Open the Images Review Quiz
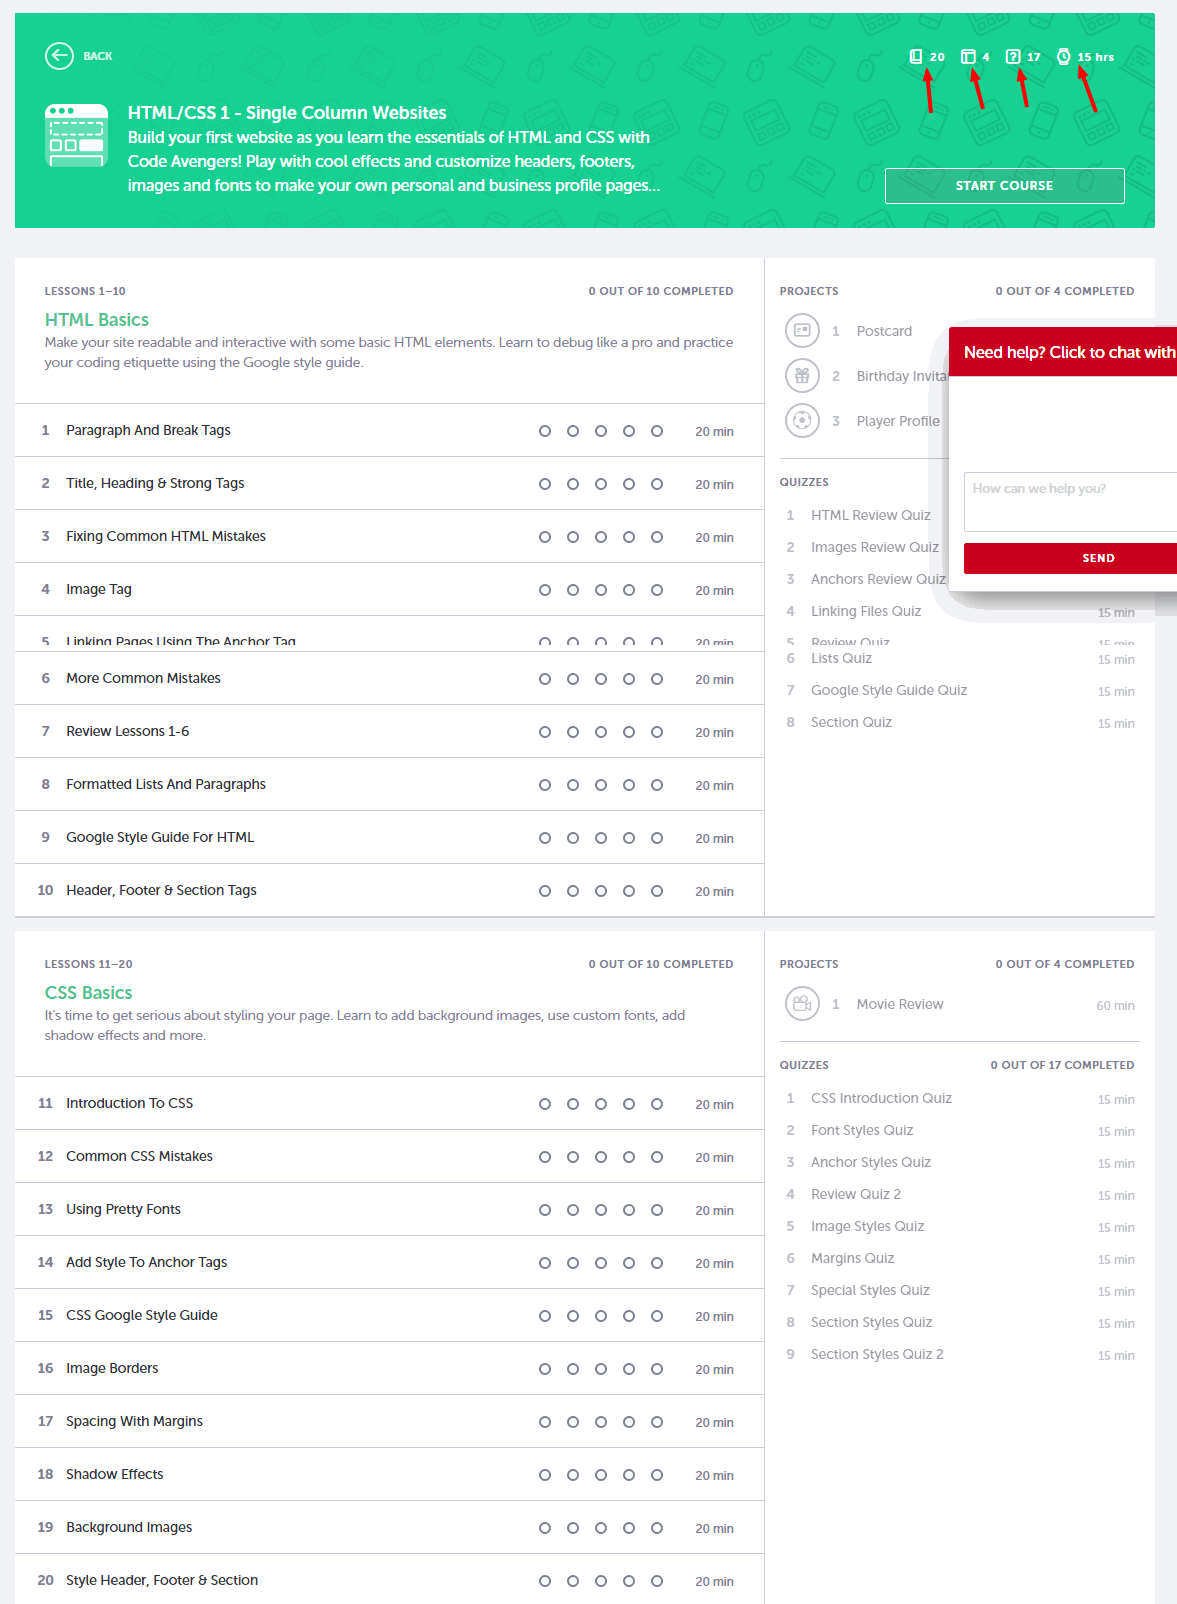Image resolution: width=1177 pixels, height=1604 pixels. (x=875, y=547)
